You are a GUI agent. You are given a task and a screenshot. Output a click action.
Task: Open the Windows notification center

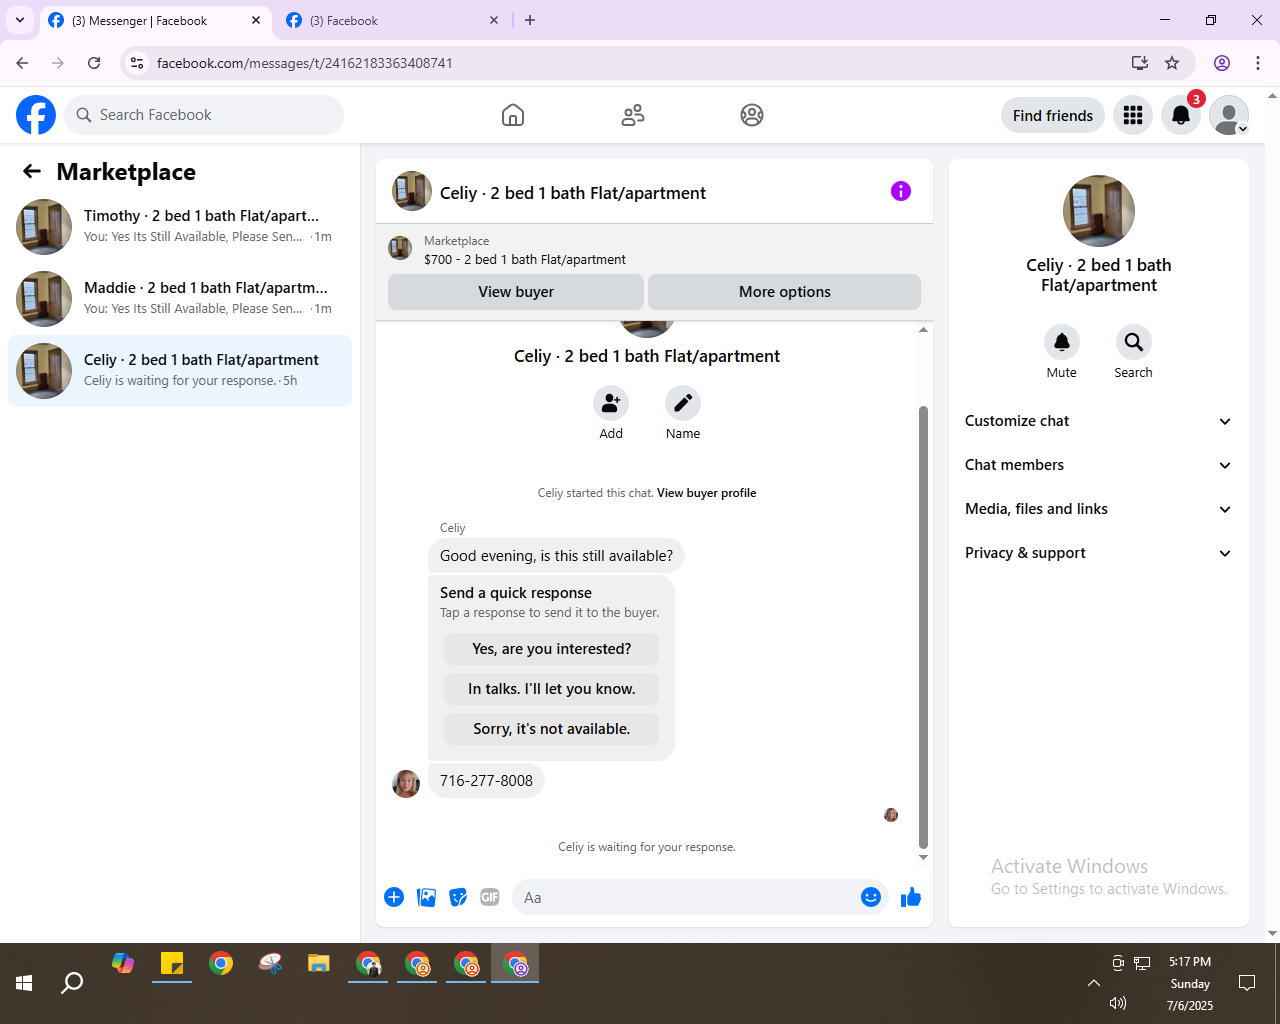[x=1247, y=983]
